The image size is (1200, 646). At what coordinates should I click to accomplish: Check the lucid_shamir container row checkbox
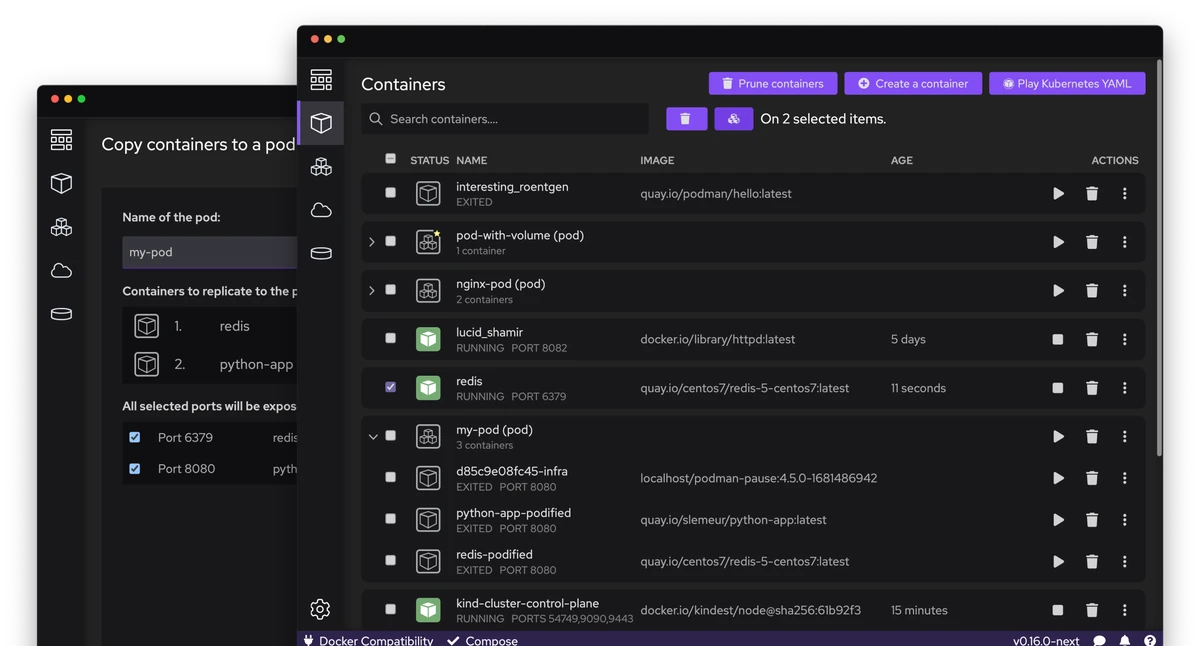click(x=389, y=339)
